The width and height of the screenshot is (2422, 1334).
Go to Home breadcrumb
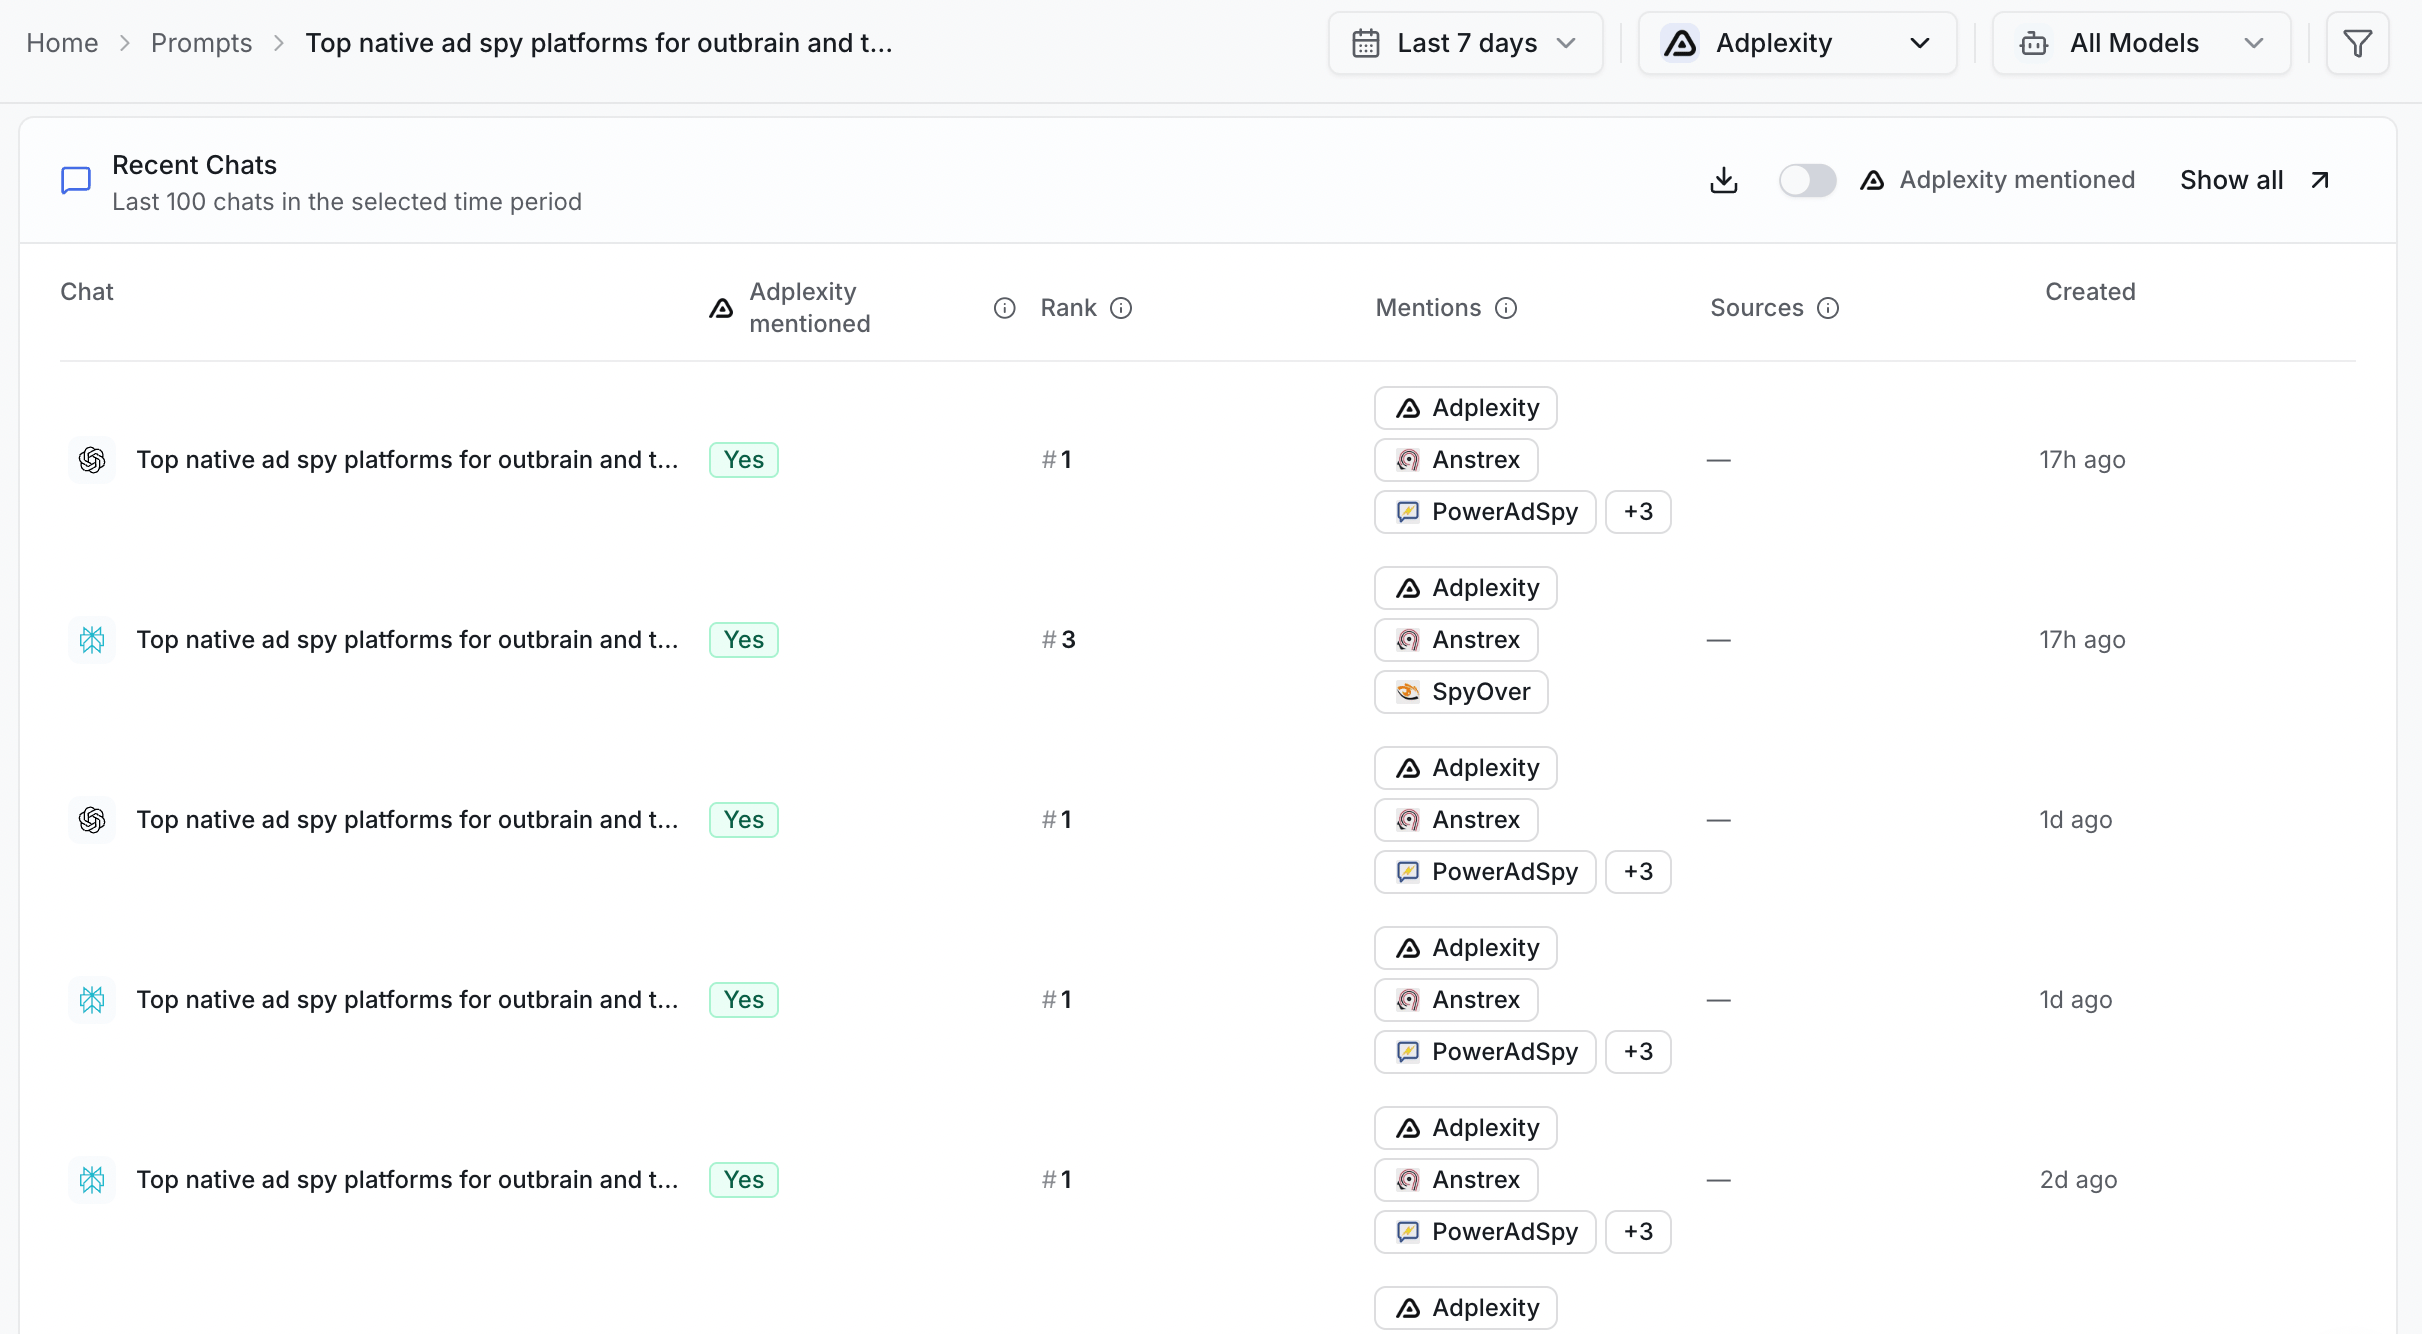tap(62, 43)
